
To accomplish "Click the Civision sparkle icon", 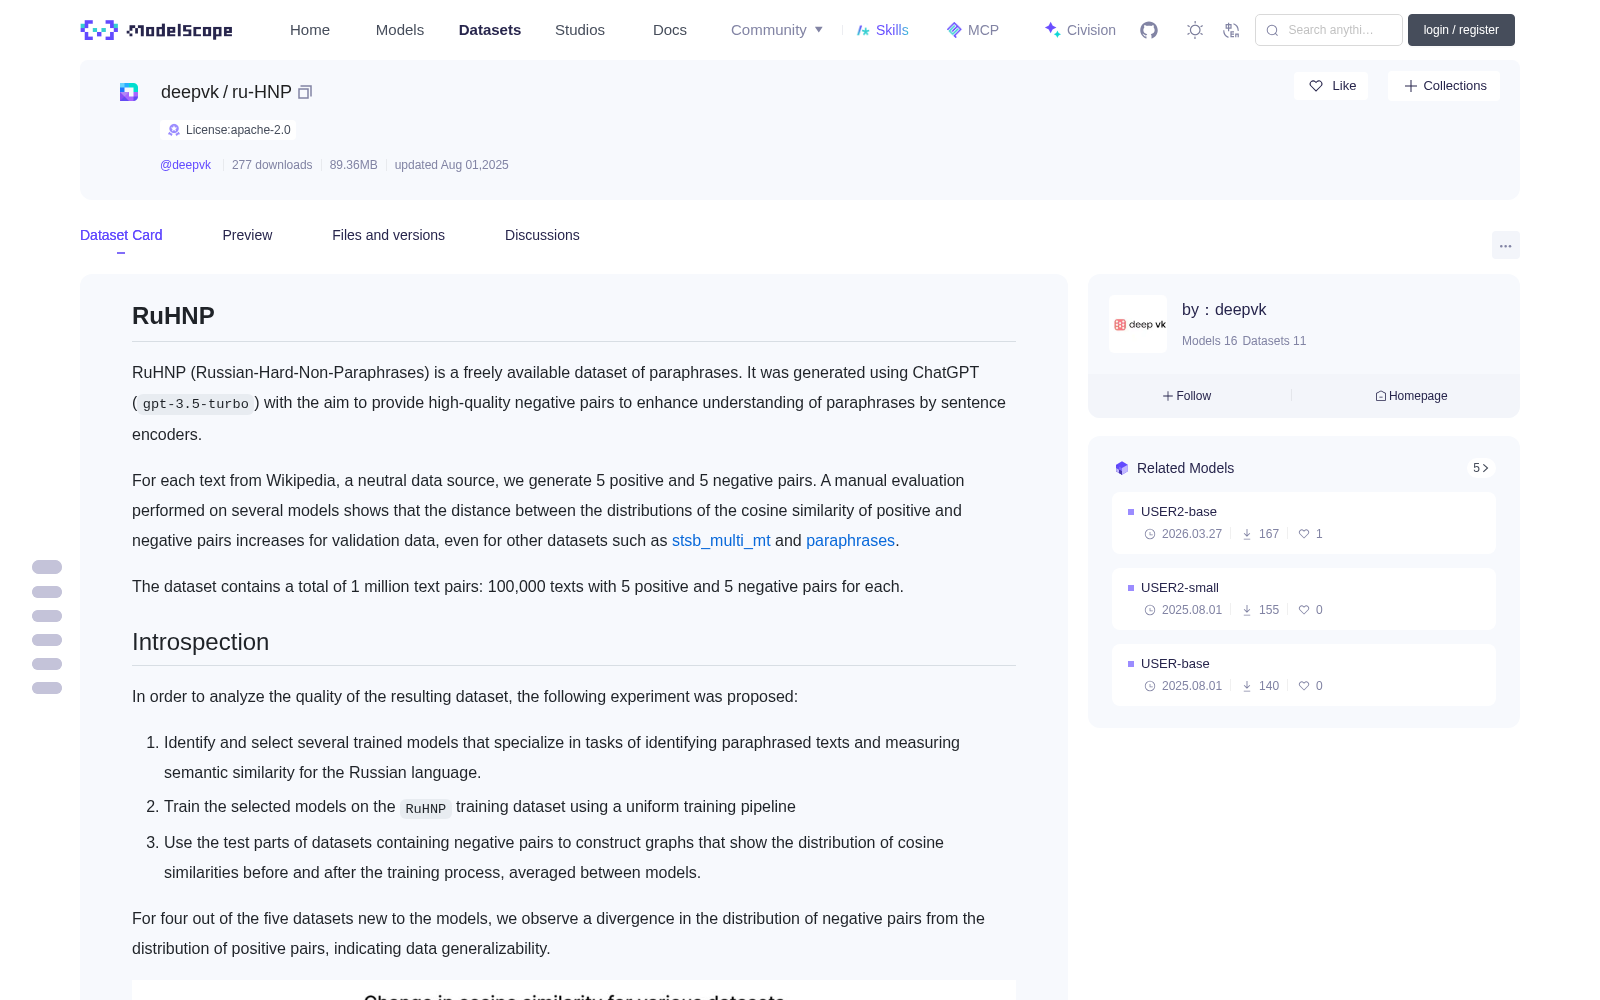I will pos(1052,29).
